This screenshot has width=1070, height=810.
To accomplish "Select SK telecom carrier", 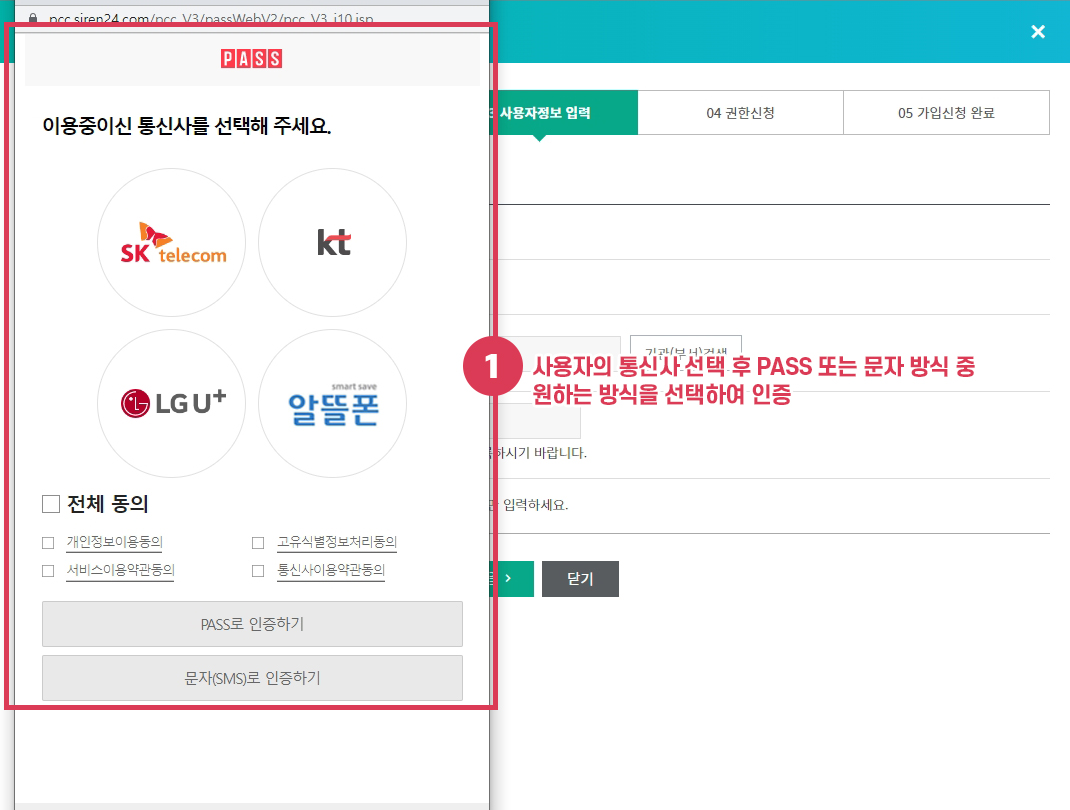I will (x=171, y=243).
